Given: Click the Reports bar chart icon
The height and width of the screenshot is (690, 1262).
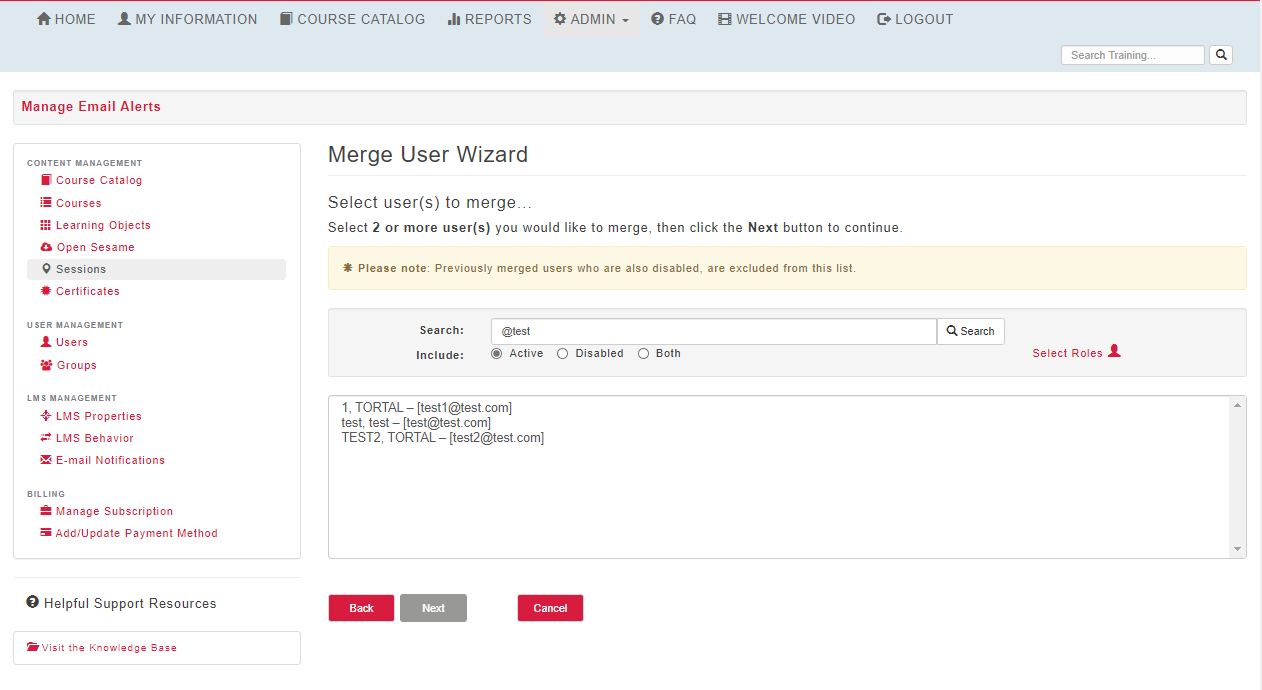Looking at the screenshot, I should 454,19.
